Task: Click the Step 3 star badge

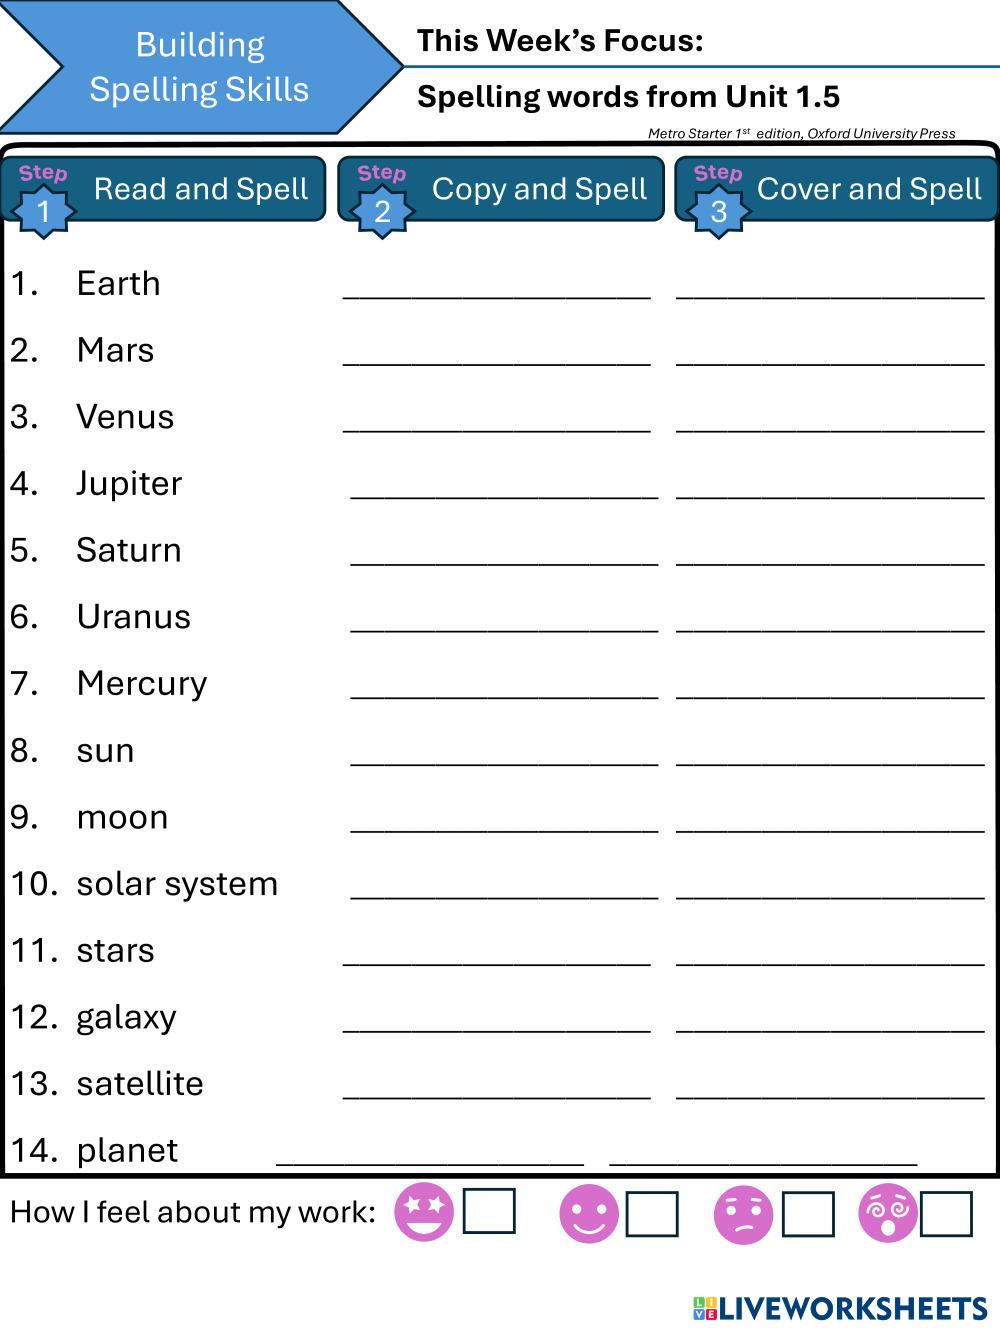Action: pyautogui.click(x=718, y=210)
